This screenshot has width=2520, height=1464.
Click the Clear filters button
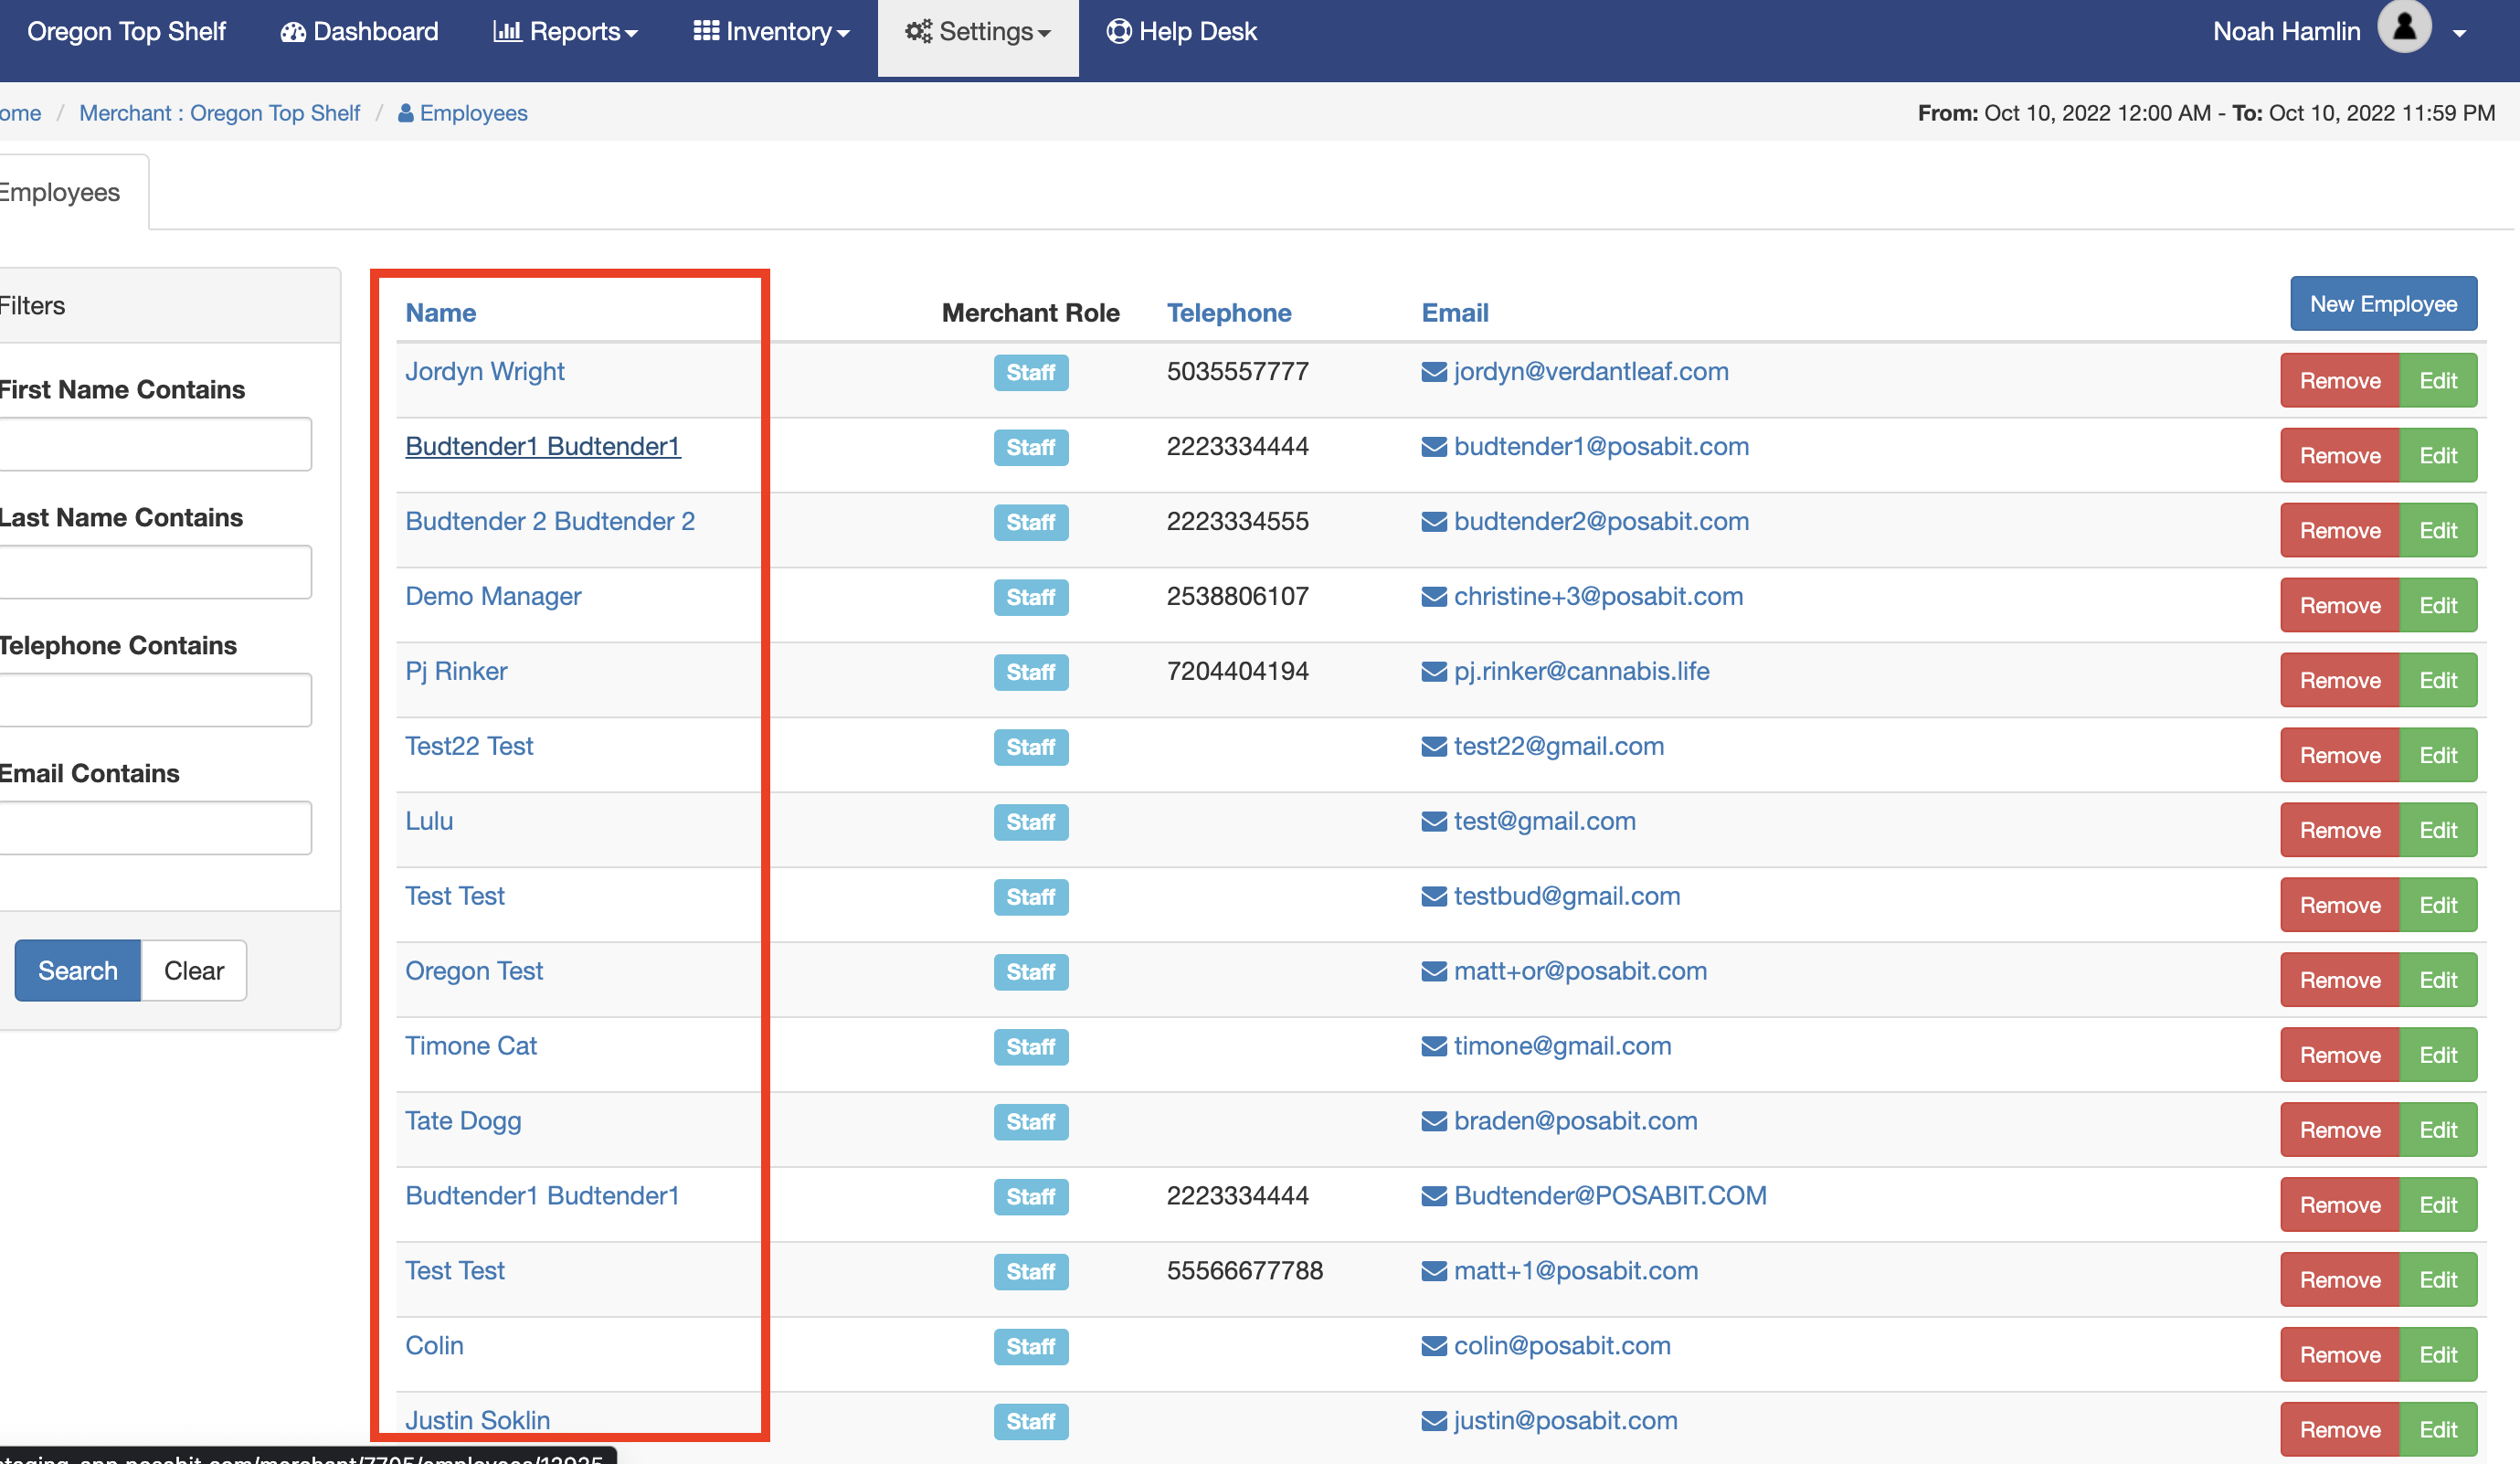point(194,970)
